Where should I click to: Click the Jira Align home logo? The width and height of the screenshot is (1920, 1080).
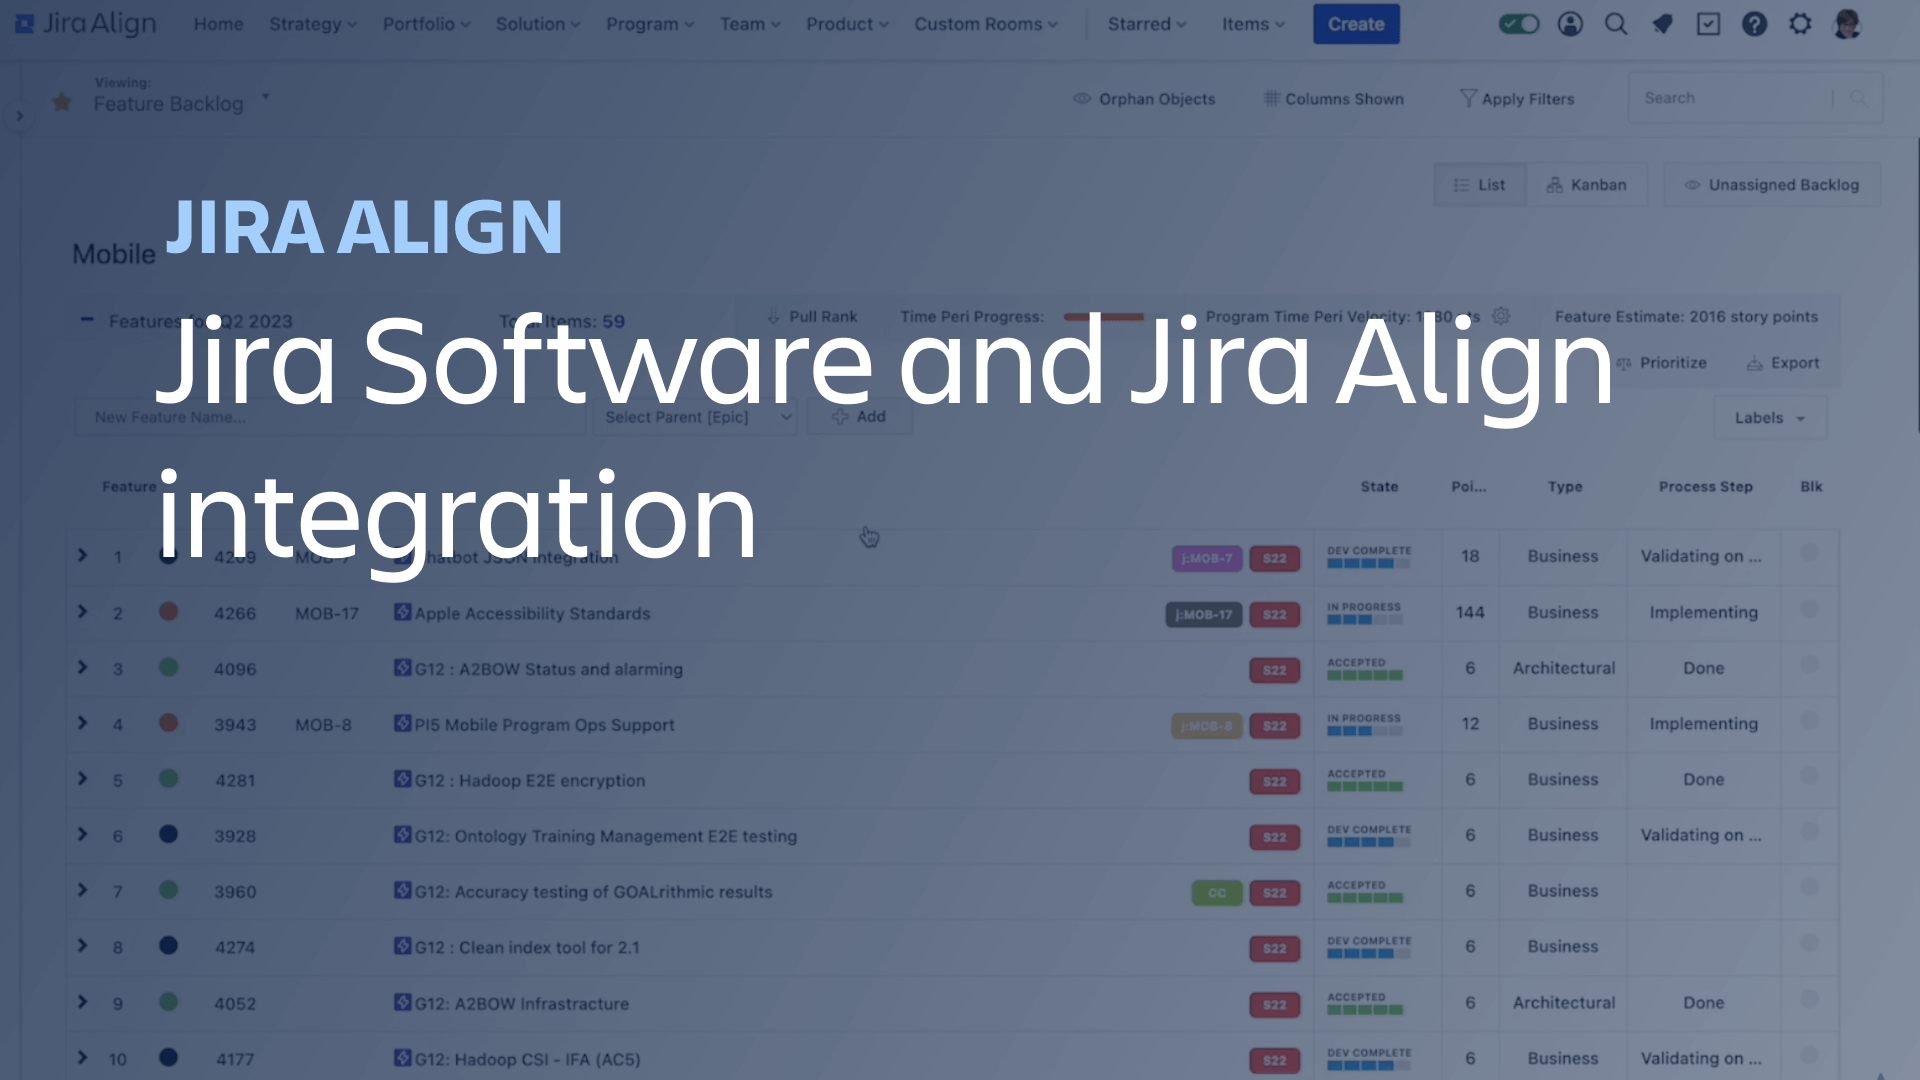[x=86, y=24]
